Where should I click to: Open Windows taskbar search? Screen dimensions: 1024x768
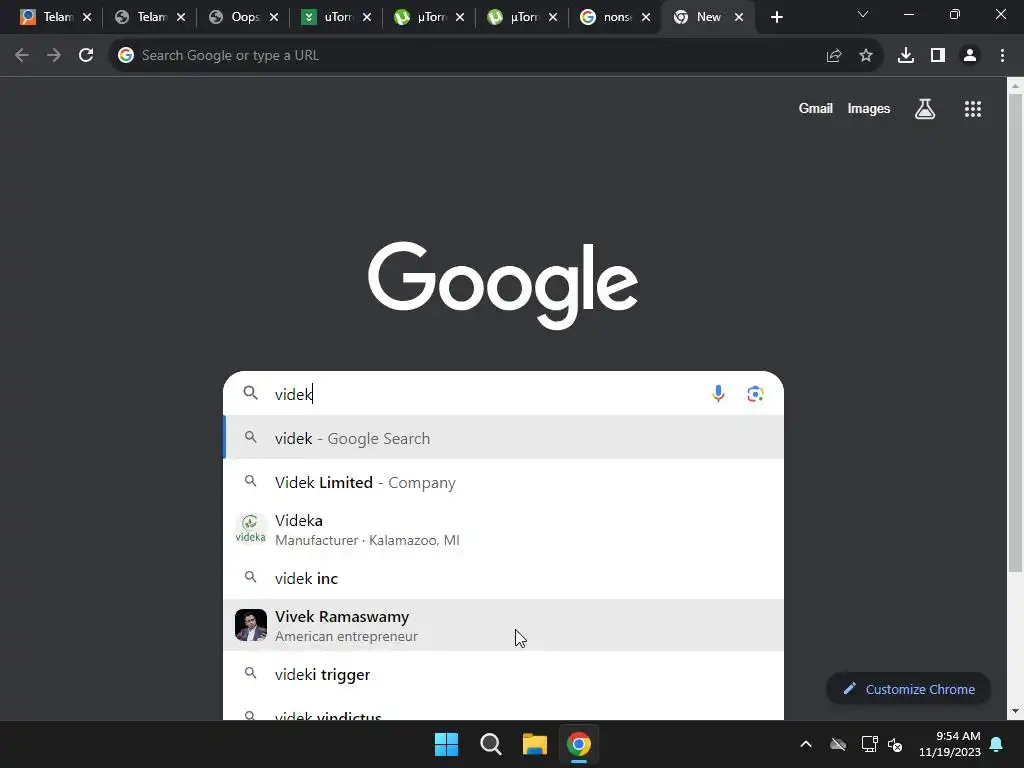coord(490,744)
